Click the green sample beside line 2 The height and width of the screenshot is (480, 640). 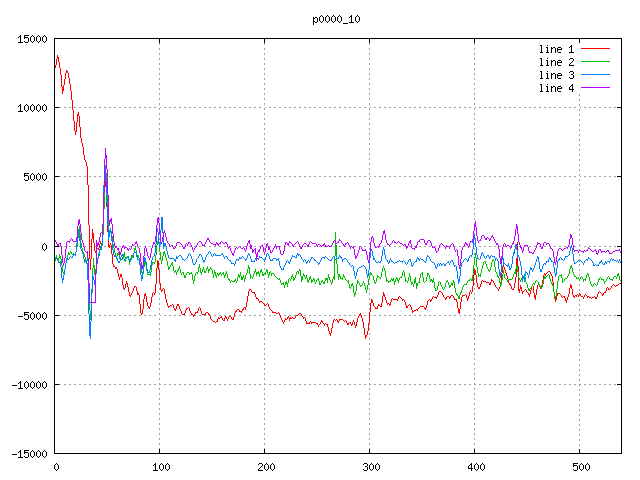595,62
